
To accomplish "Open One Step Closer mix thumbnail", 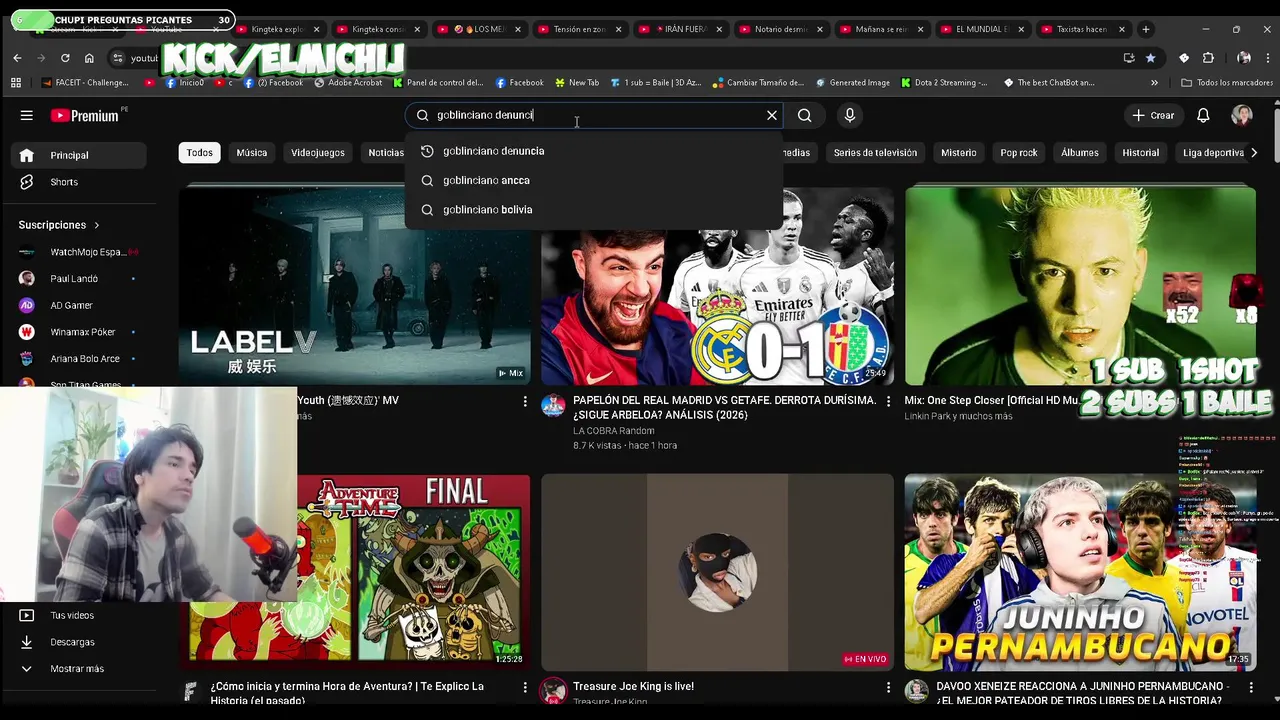I will point(1080,285).
